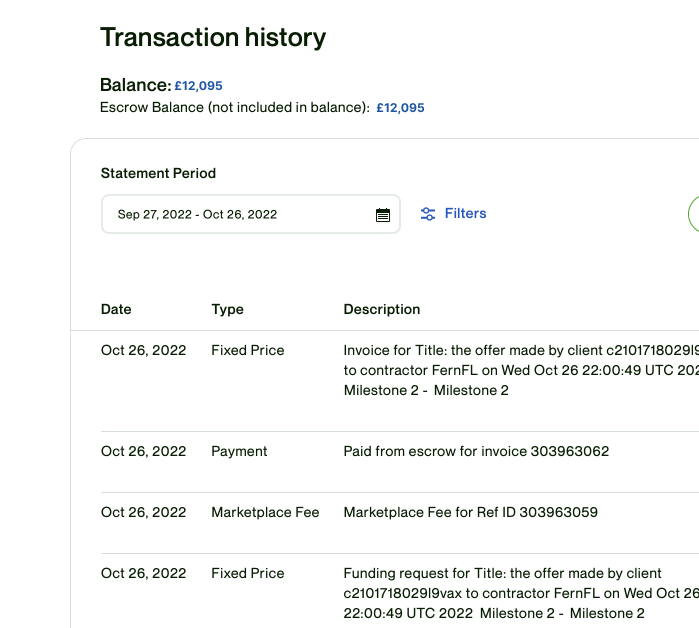Click the Description column header
Viewport: 699px width, 628px height.
tap(382, 309)
